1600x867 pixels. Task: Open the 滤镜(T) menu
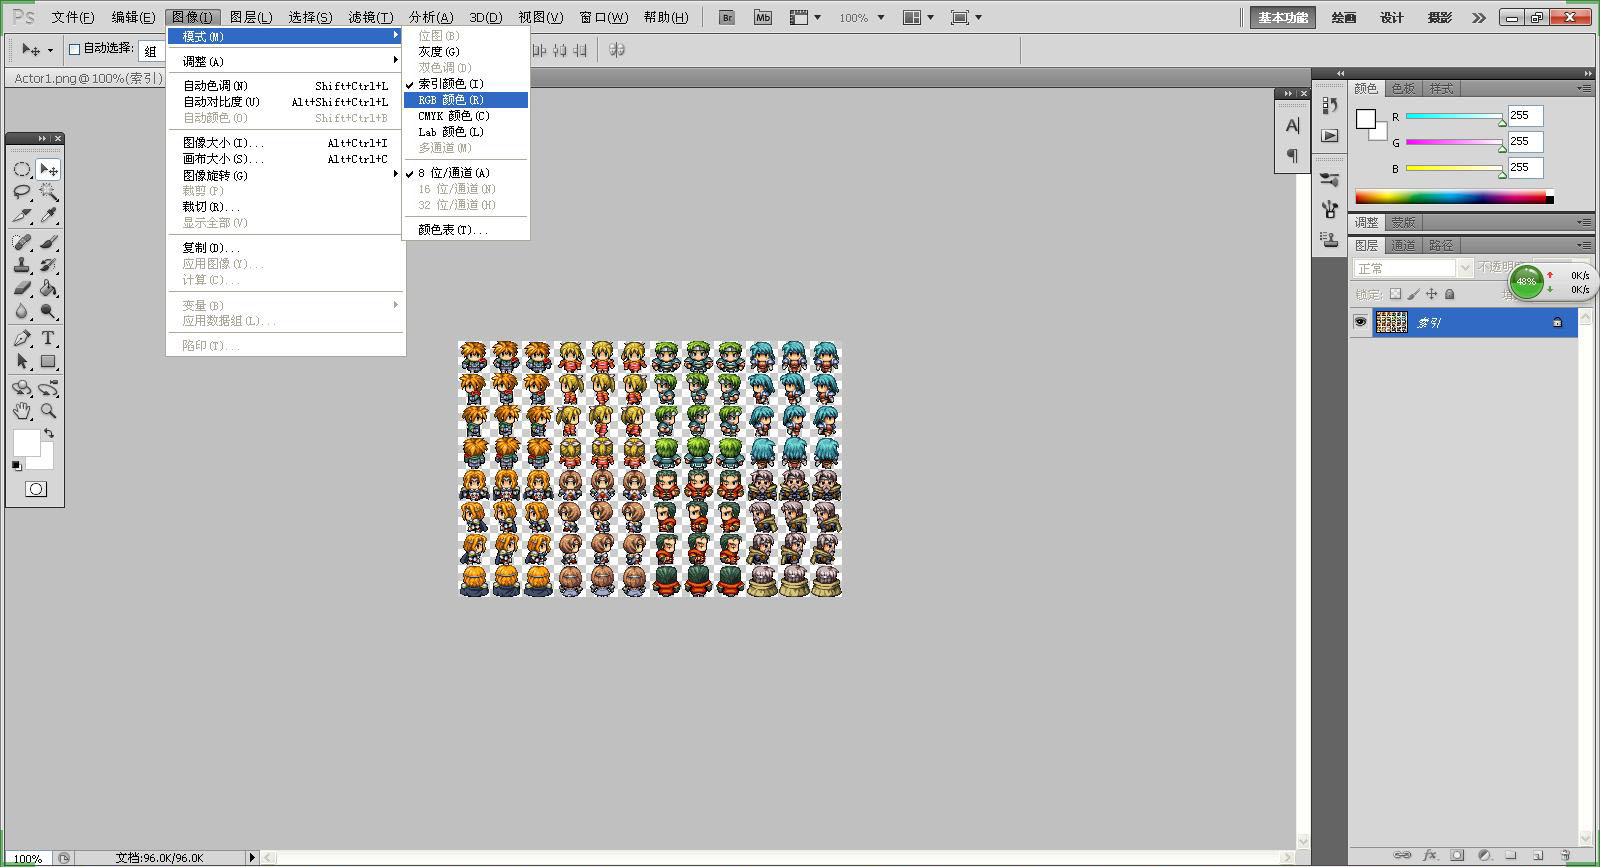tap(370, 17)
